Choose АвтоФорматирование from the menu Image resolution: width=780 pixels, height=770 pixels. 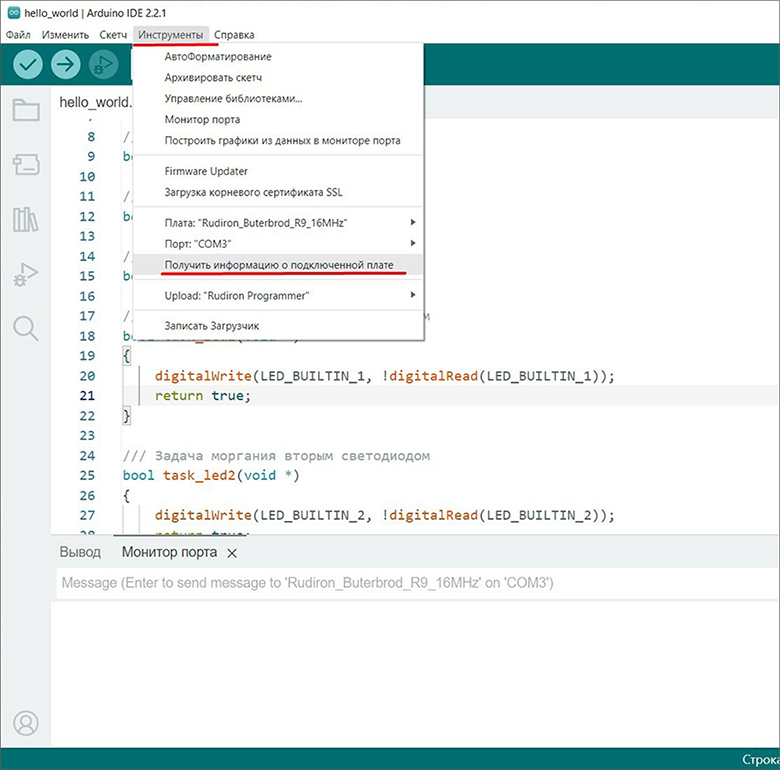[x=278, y=57]
